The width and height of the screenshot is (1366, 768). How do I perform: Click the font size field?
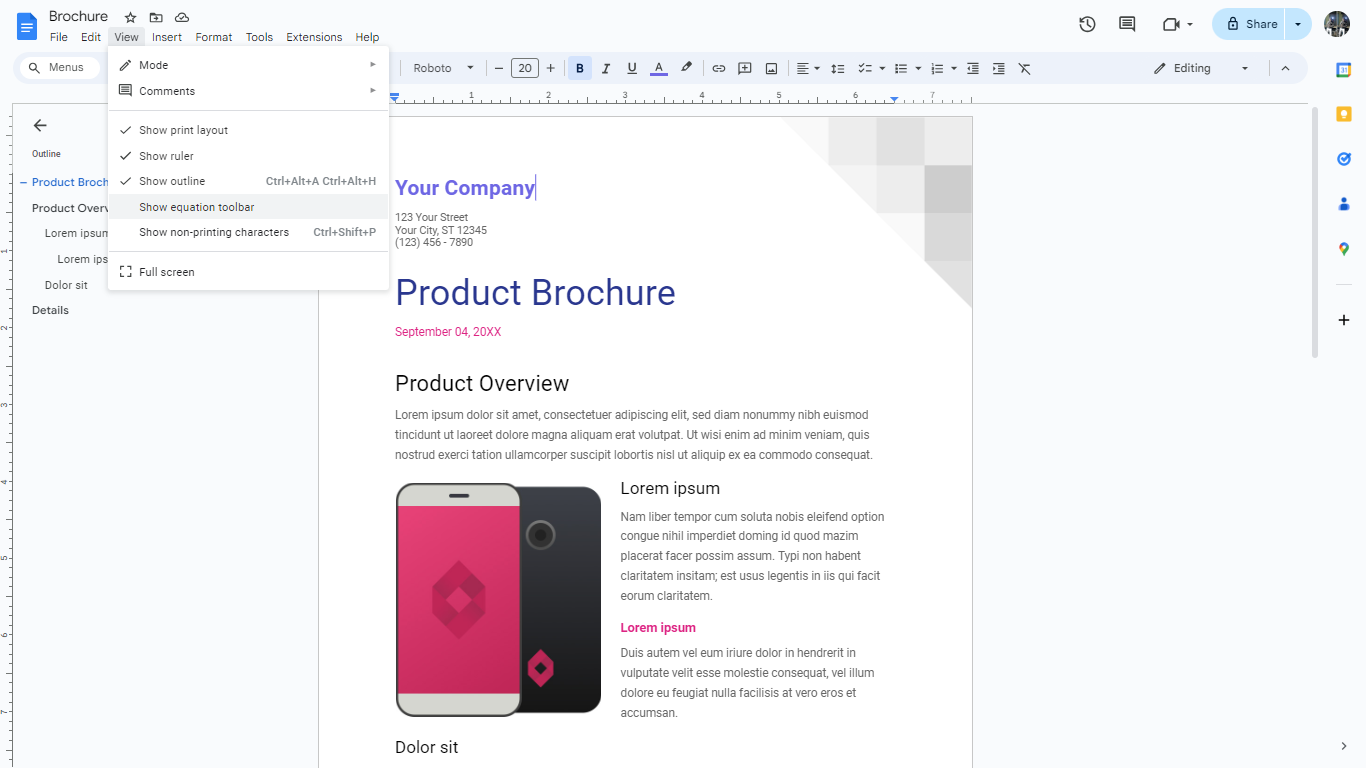coord(525,68)
